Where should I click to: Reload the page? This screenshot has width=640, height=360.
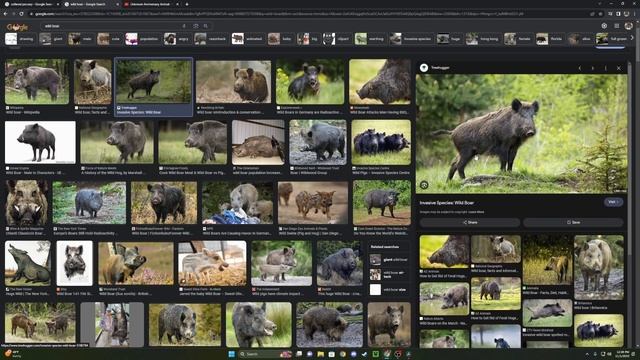coord(21,13)
